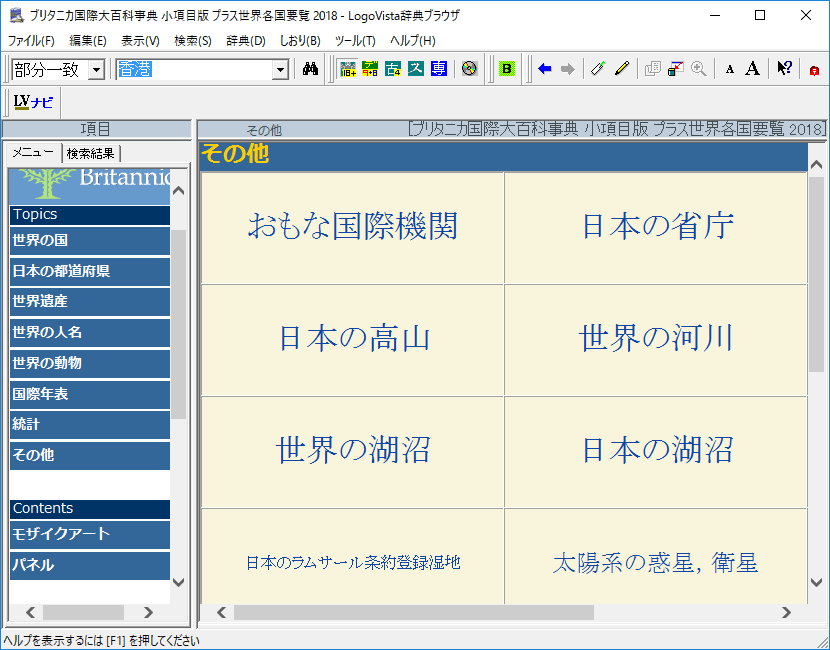Click その他 in the sidebar menu

click(90, 455)
